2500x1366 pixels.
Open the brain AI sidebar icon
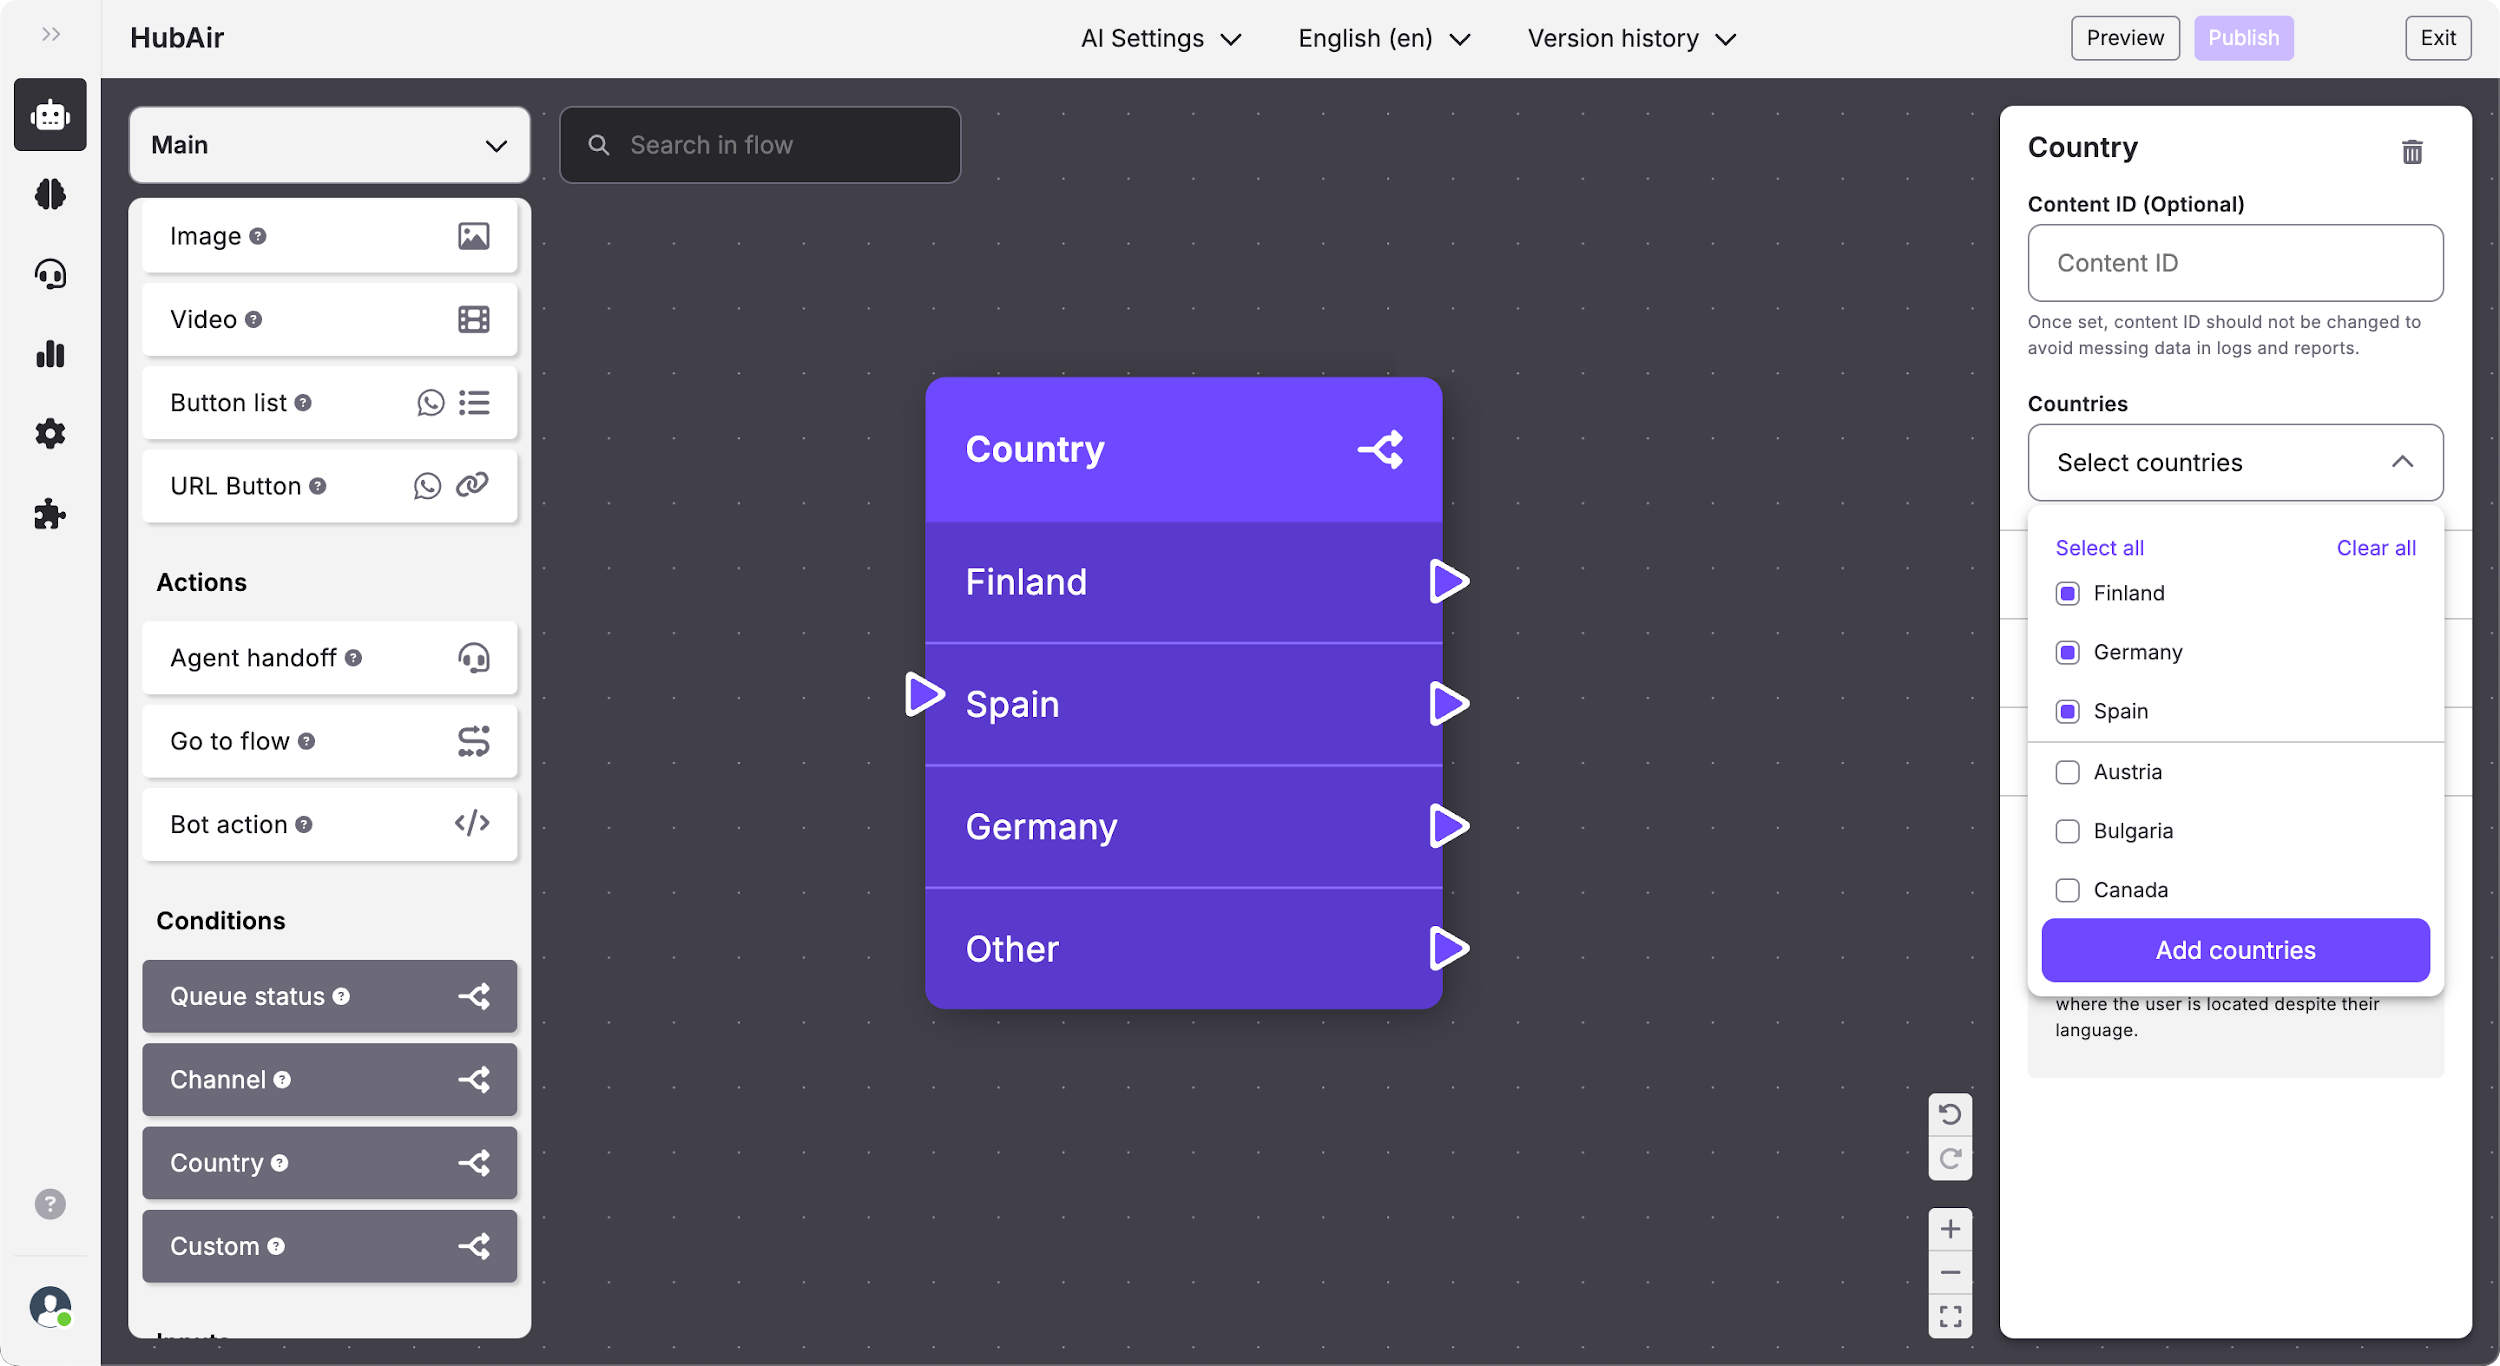pos(50,194)
